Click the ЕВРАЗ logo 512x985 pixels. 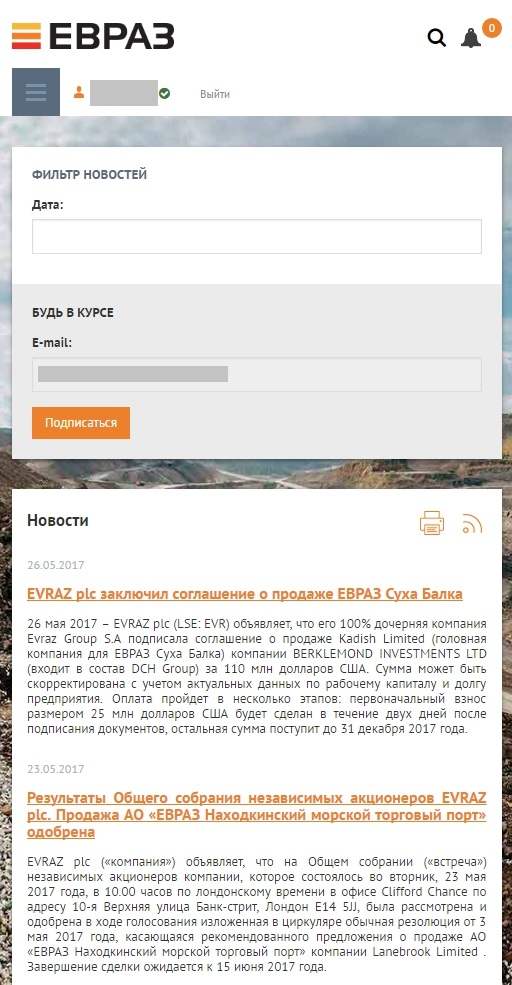pos(93,36)
